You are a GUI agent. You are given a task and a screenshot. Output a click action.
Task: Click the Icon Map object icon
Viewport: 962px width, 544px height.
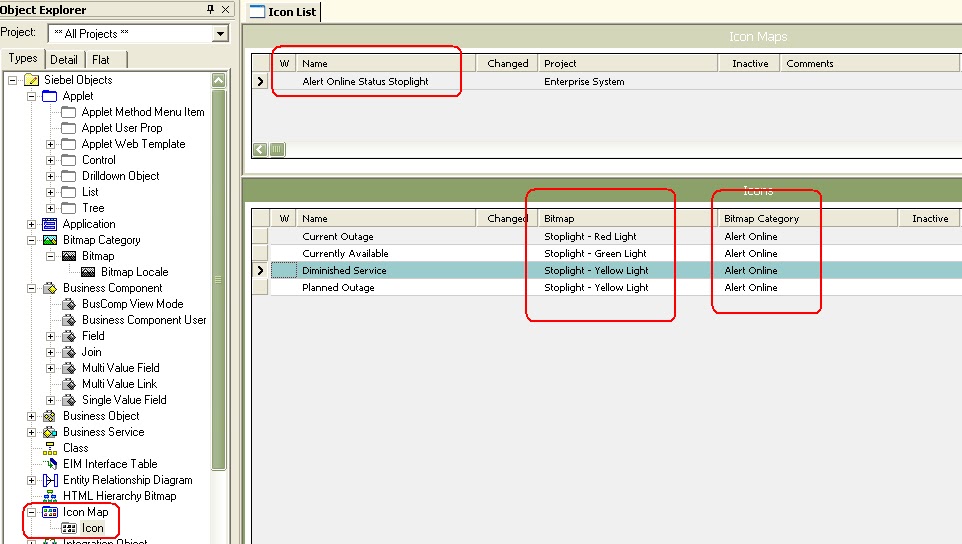pyautogui.click(x=50, y=511)
